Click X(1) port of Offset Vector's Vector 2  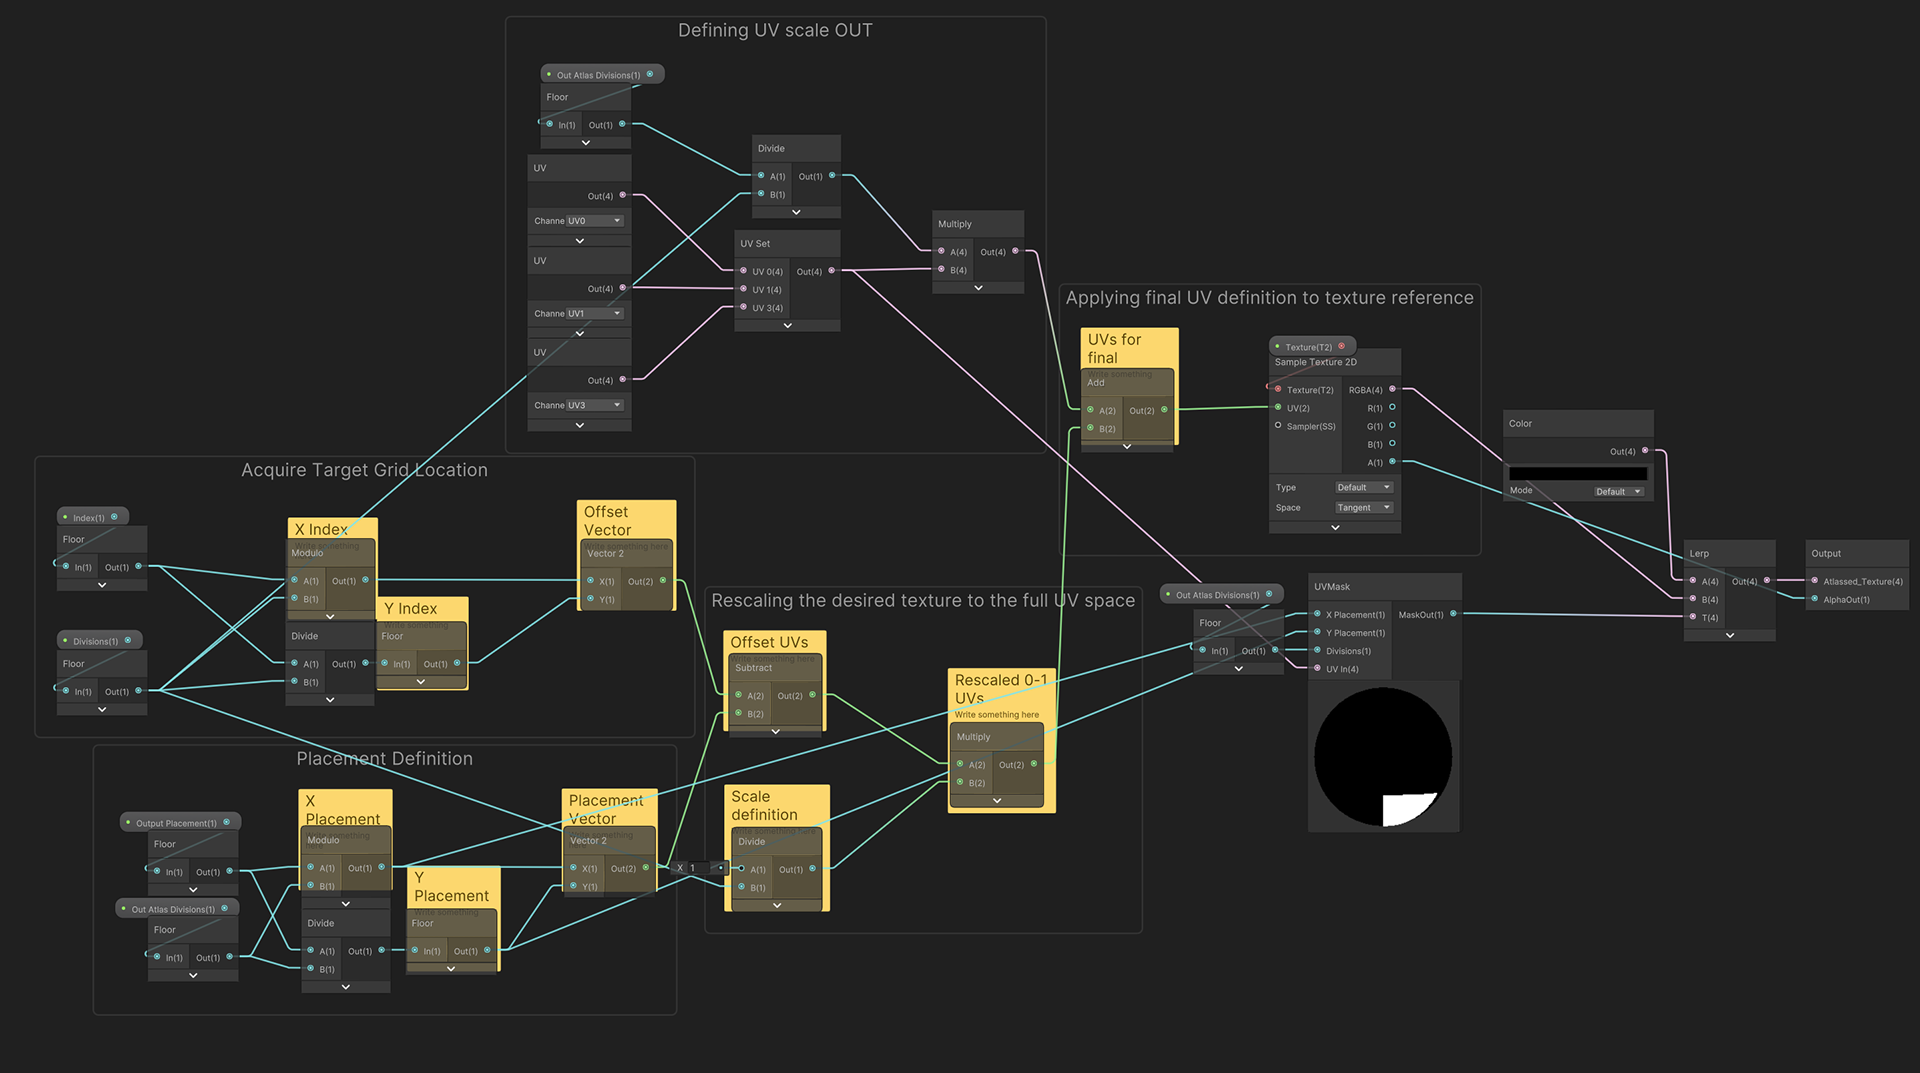(x=590, y=581)
